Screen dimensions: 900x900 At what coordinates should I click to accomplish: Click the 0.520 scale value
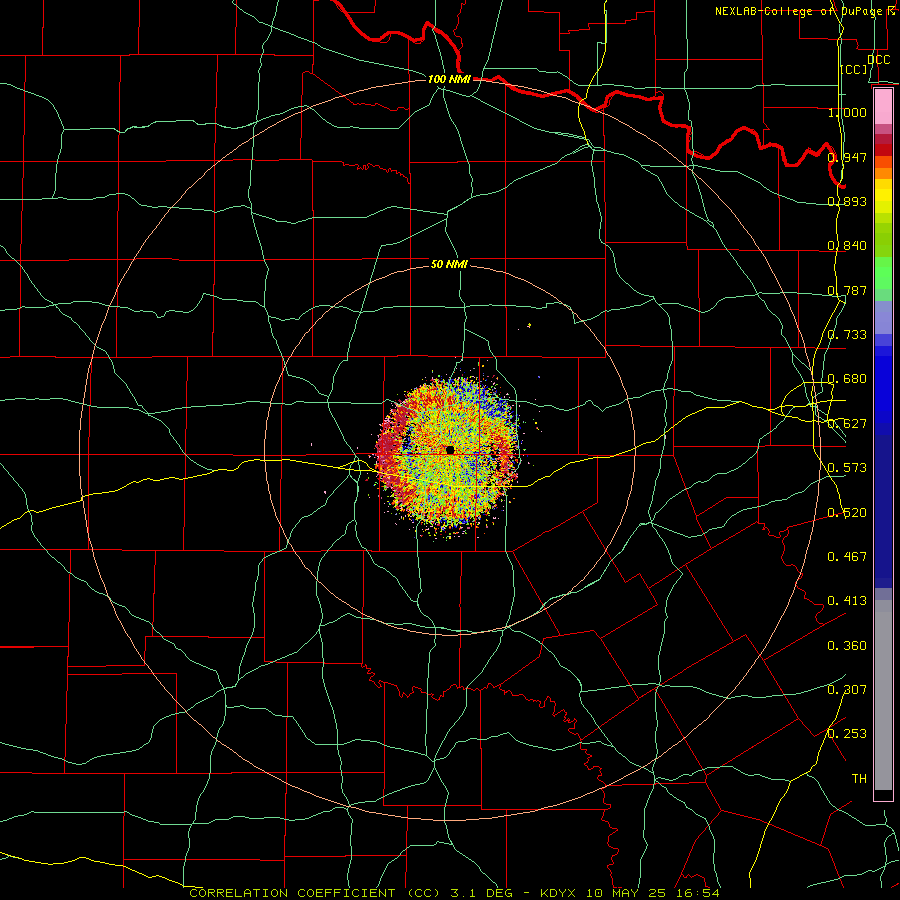tap(847, 512)
